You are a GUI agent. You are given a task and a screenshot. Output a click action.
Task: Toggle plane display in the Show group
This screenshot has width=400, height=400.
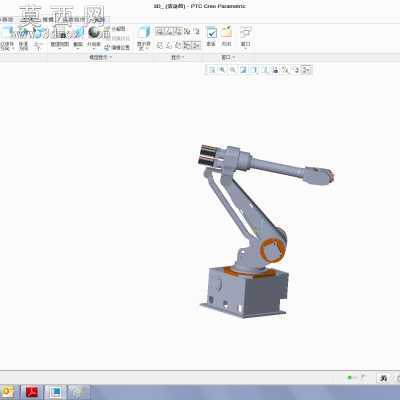[159, 32]
